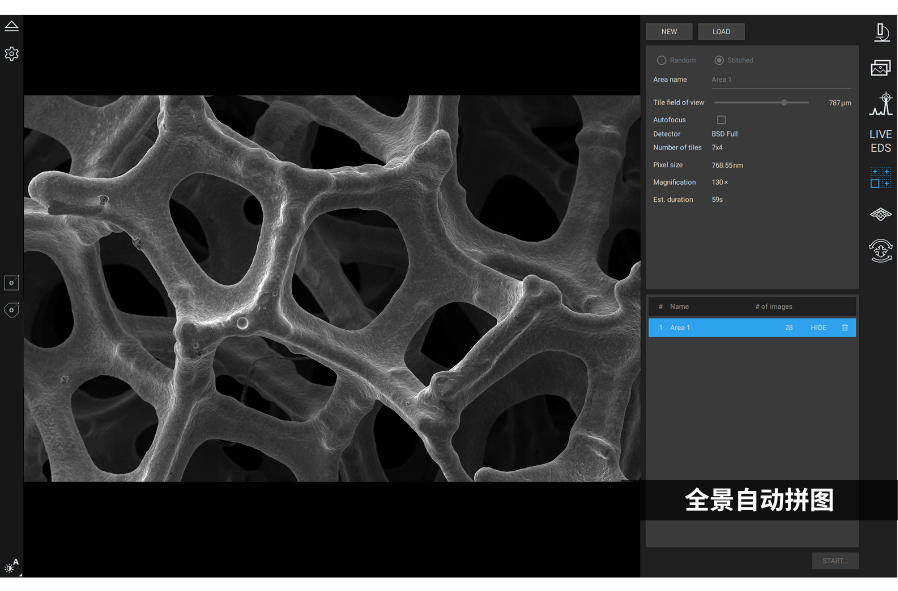Delete Area 1 with the trash icon
Viewport: 898px width, 591px height.
point(844,328)
